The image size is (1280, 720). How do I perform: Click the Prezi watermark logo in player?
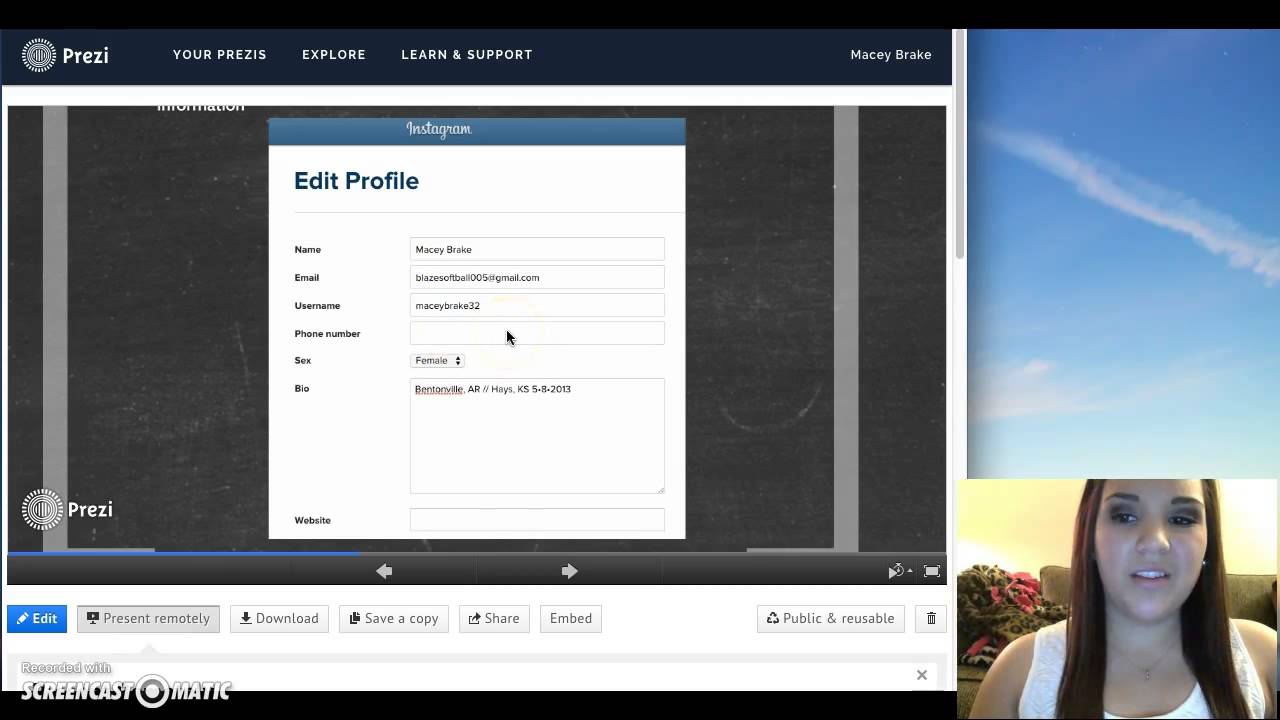pos(67,510)
